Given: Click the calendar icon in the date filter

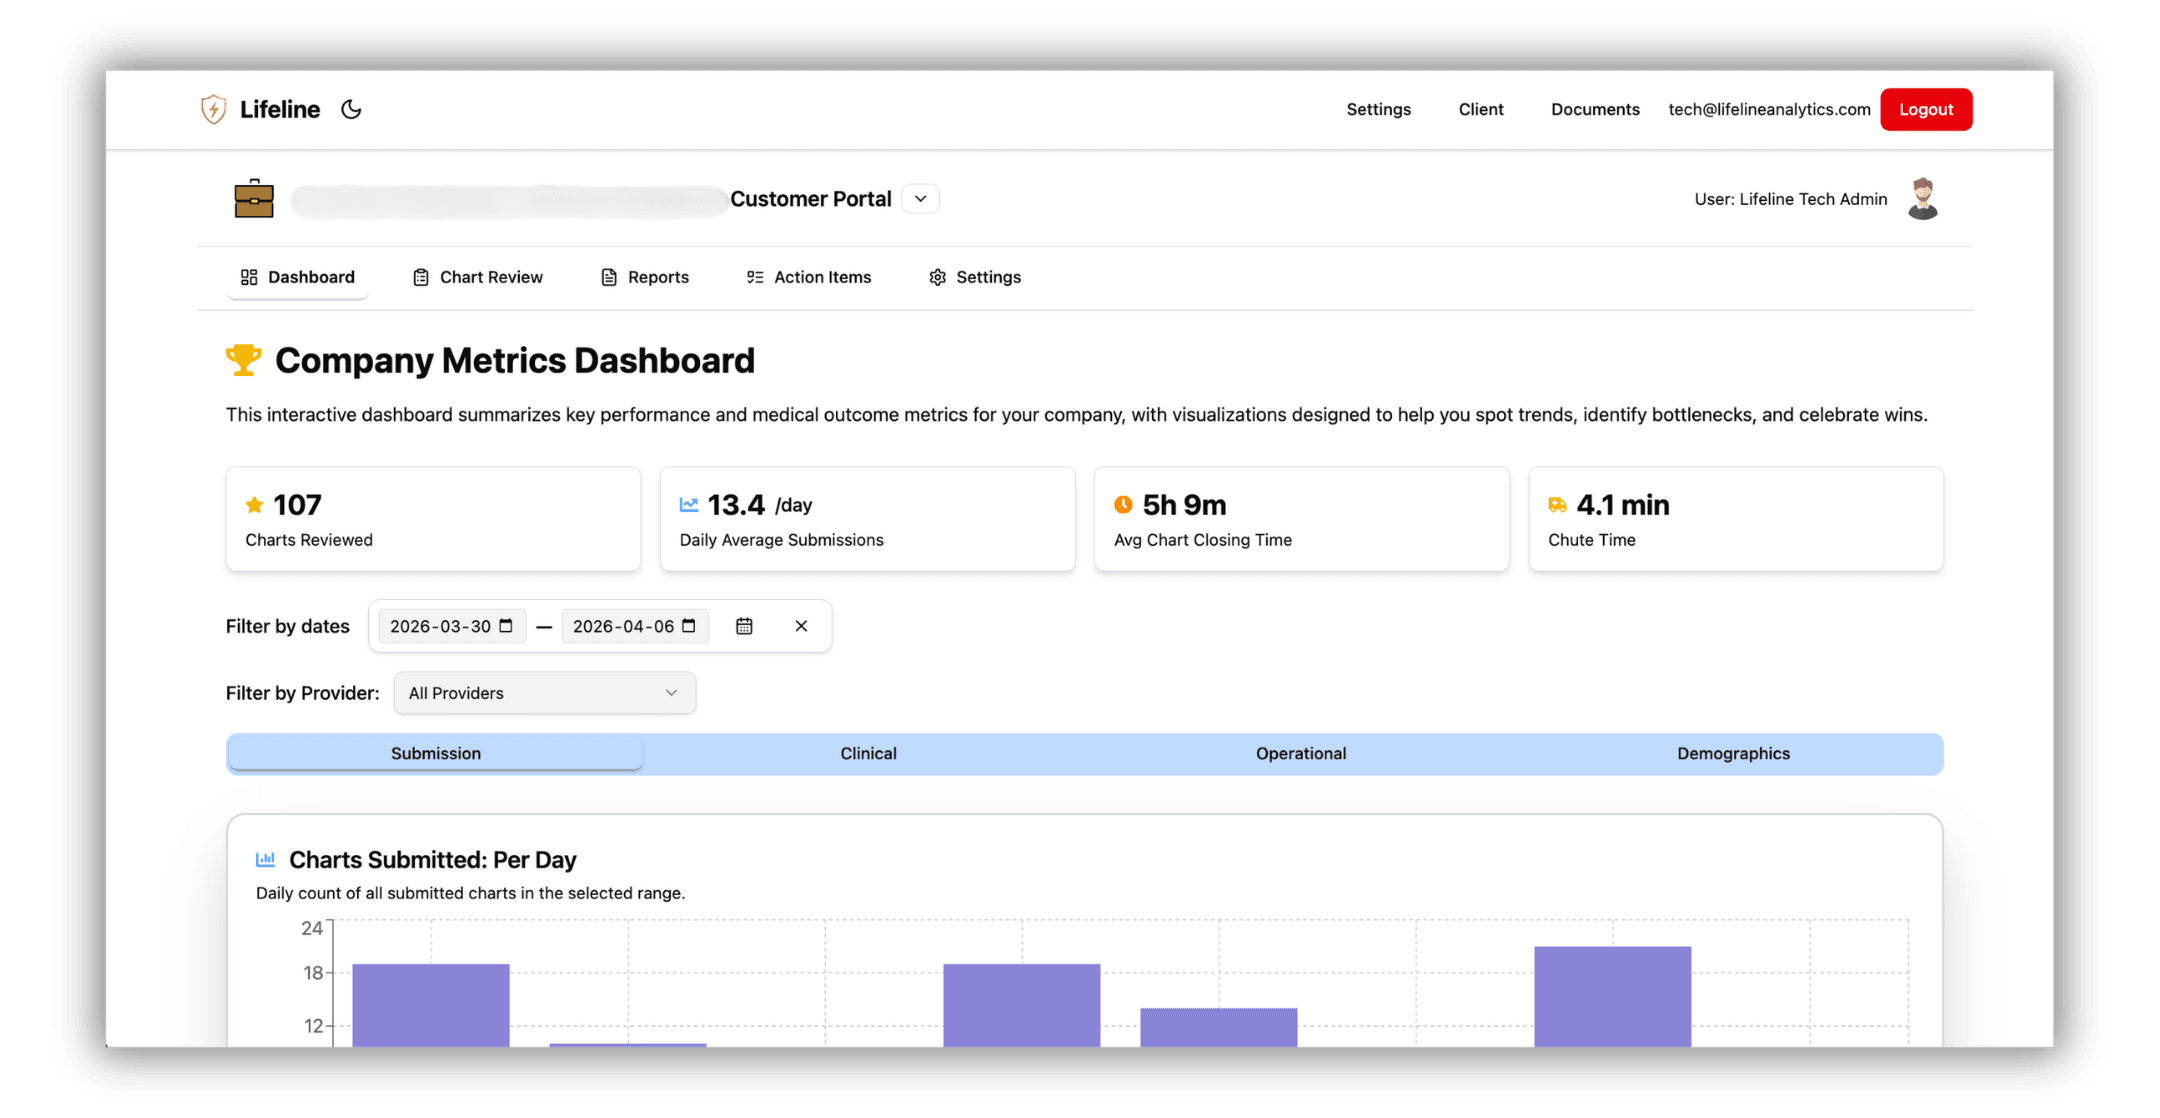Looking at the screenshot, I should [744, 626].
